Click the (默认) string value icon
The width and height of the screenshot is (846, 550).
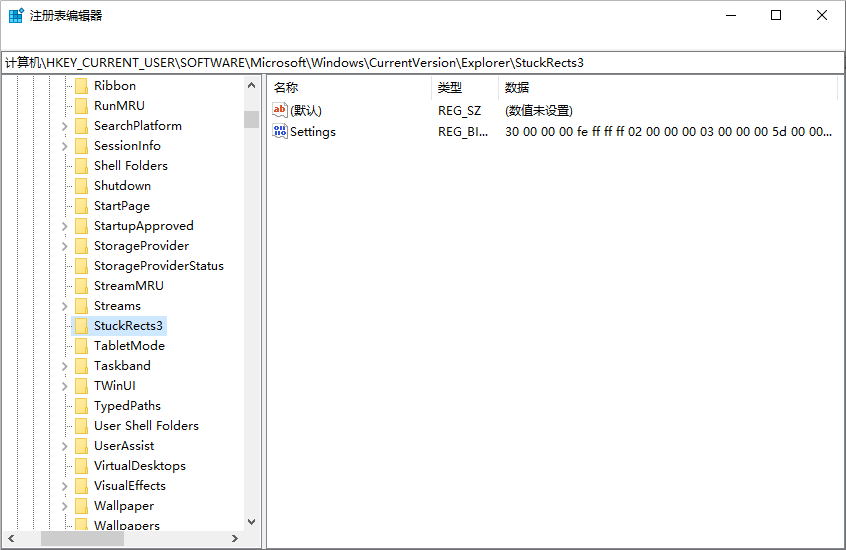click(280, 110)
